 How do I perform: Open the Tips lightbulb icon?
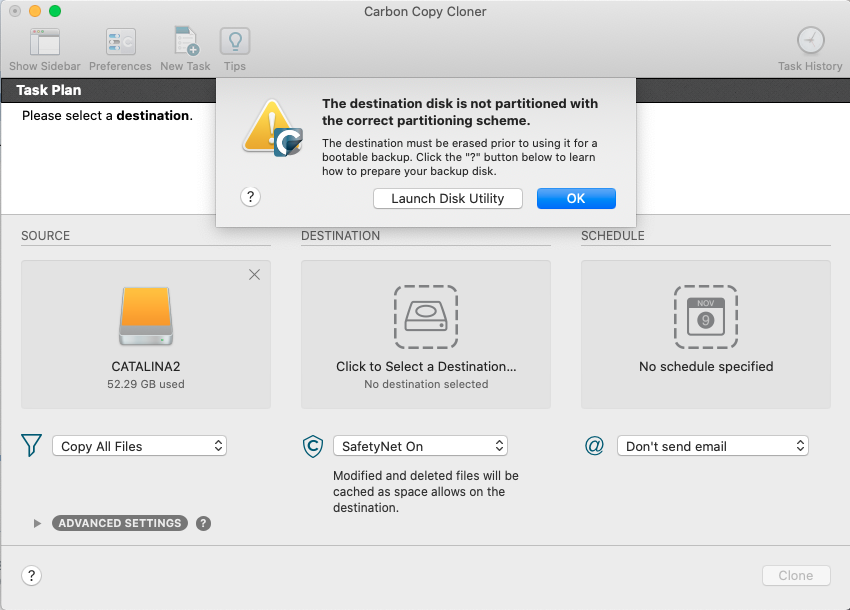[x=235, y=41]
